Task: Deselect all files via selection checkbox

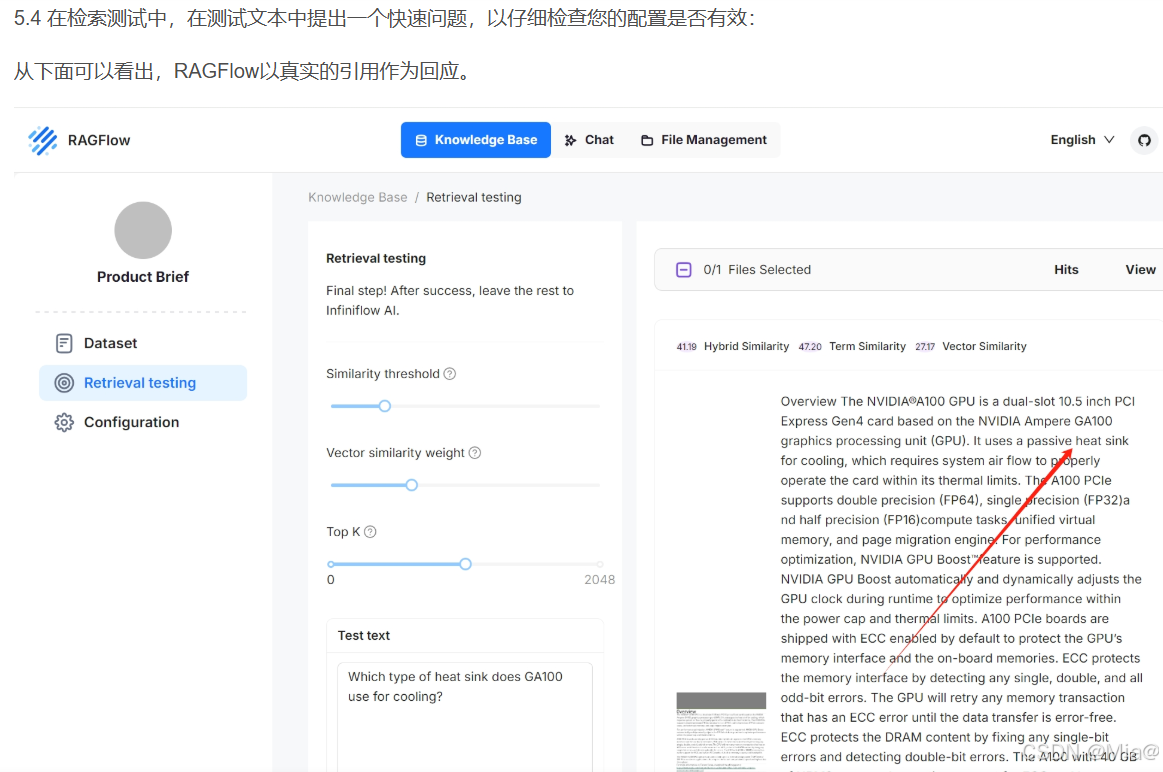Action: (x=684, y=269)
